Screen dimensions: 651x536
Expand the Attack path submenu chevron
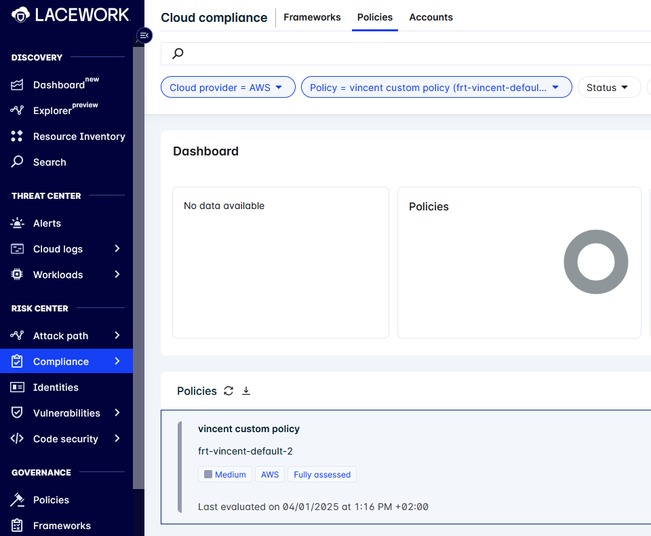point(117,335)
